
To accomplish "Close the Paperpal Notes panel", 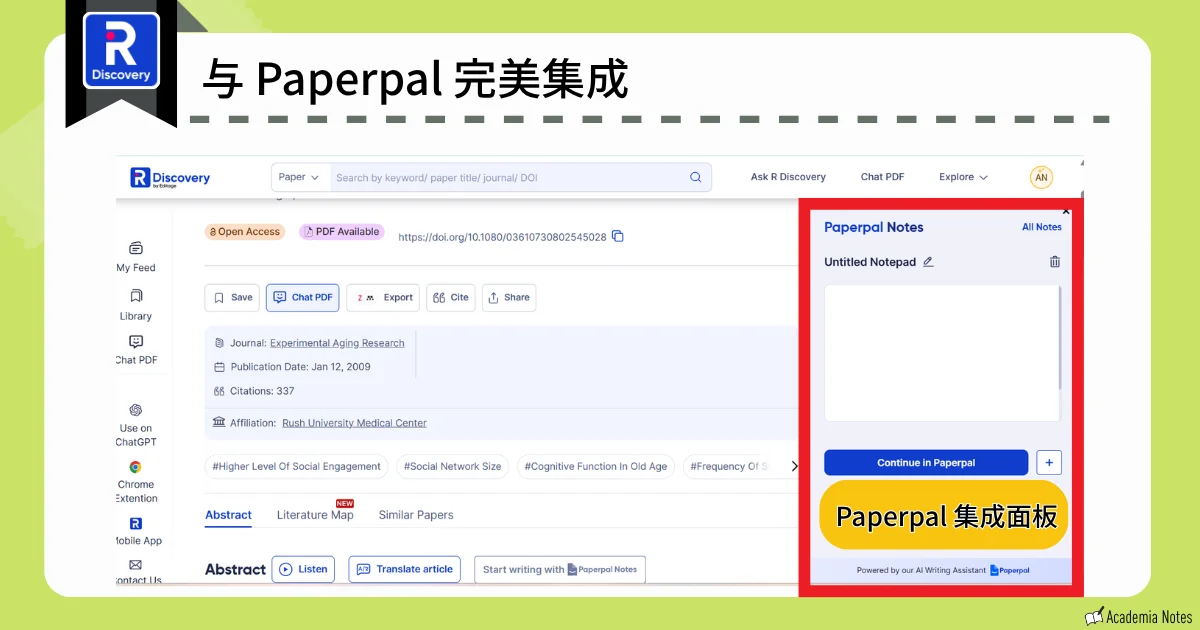I will coord(1066,211).
